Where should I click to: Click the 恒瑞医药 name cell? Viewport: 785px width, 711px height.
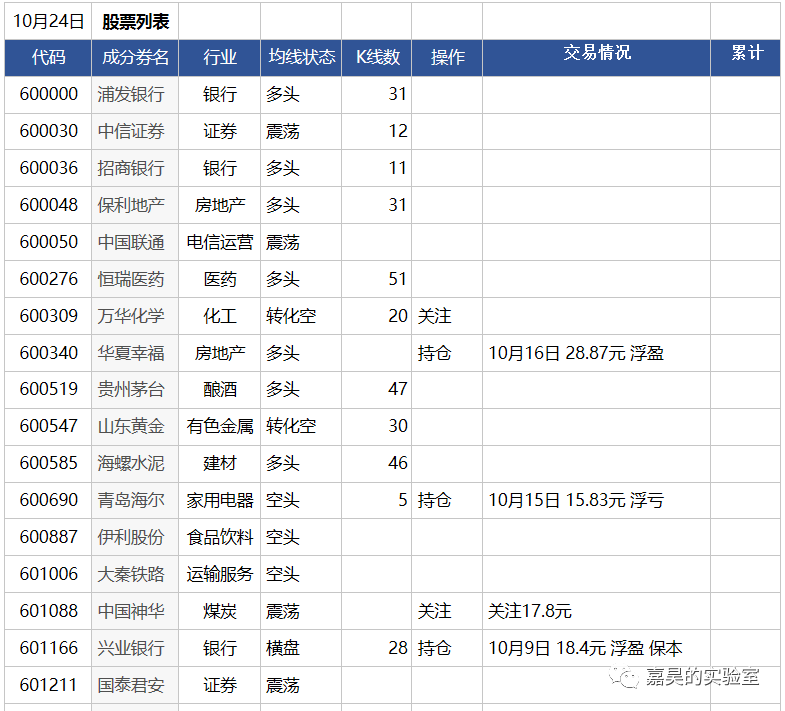coord(135,279)
